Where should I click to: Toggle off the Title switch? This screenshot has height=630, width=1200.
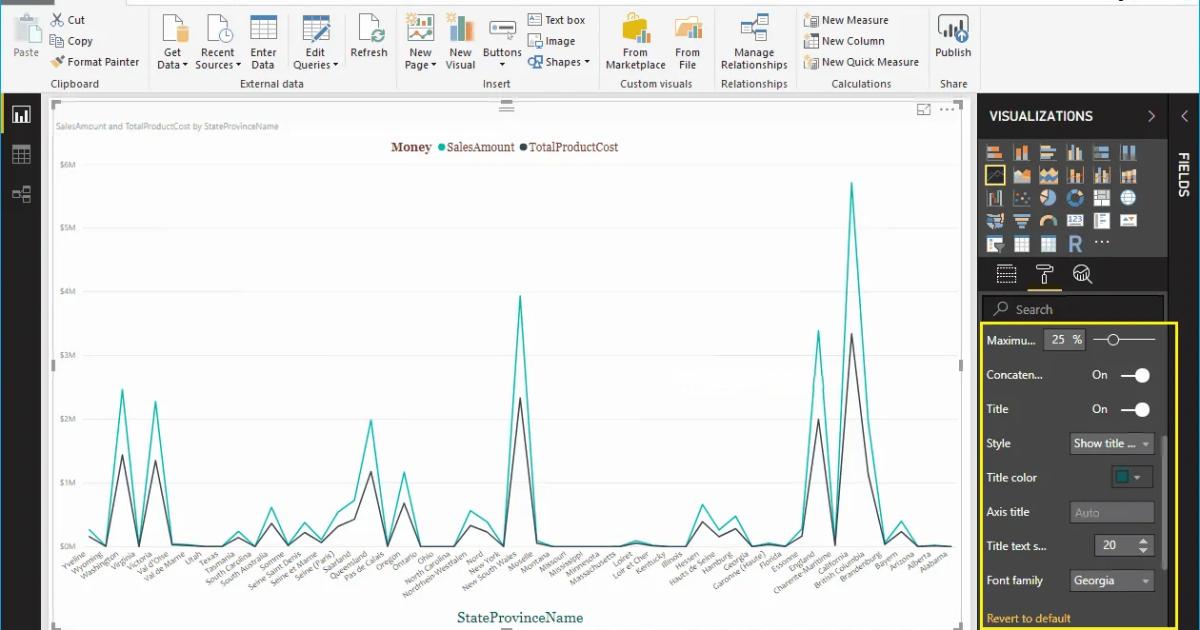tap(1135, 409)
